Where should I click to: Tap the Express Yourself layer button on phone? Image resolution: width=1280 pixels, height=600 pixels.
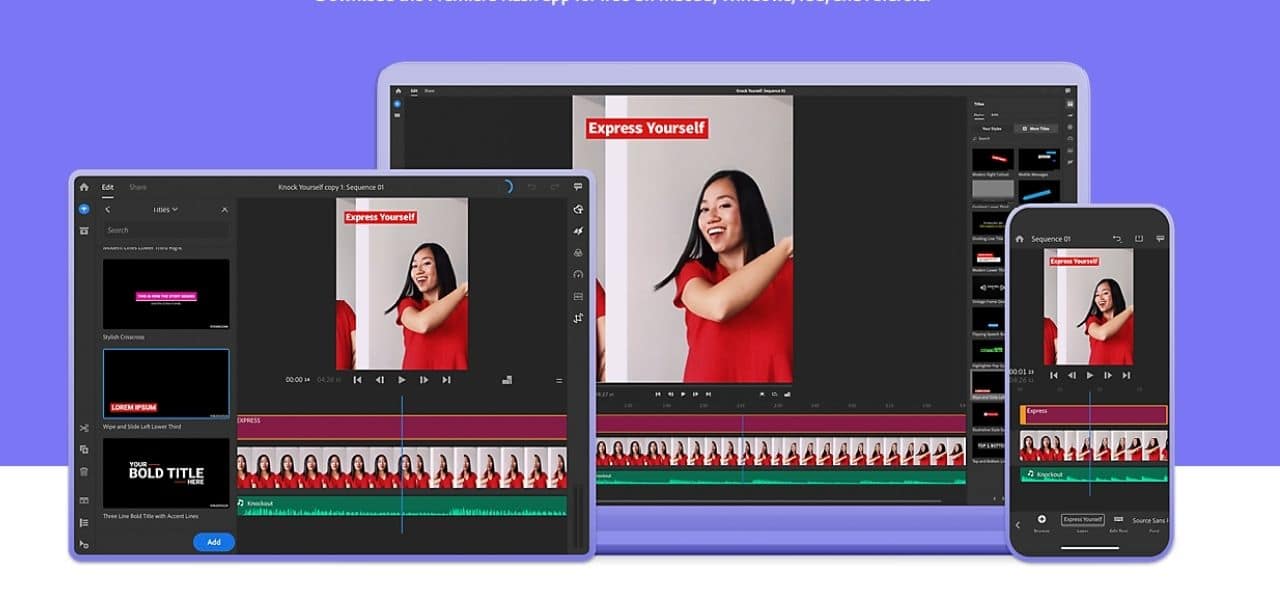point(1082,520)
